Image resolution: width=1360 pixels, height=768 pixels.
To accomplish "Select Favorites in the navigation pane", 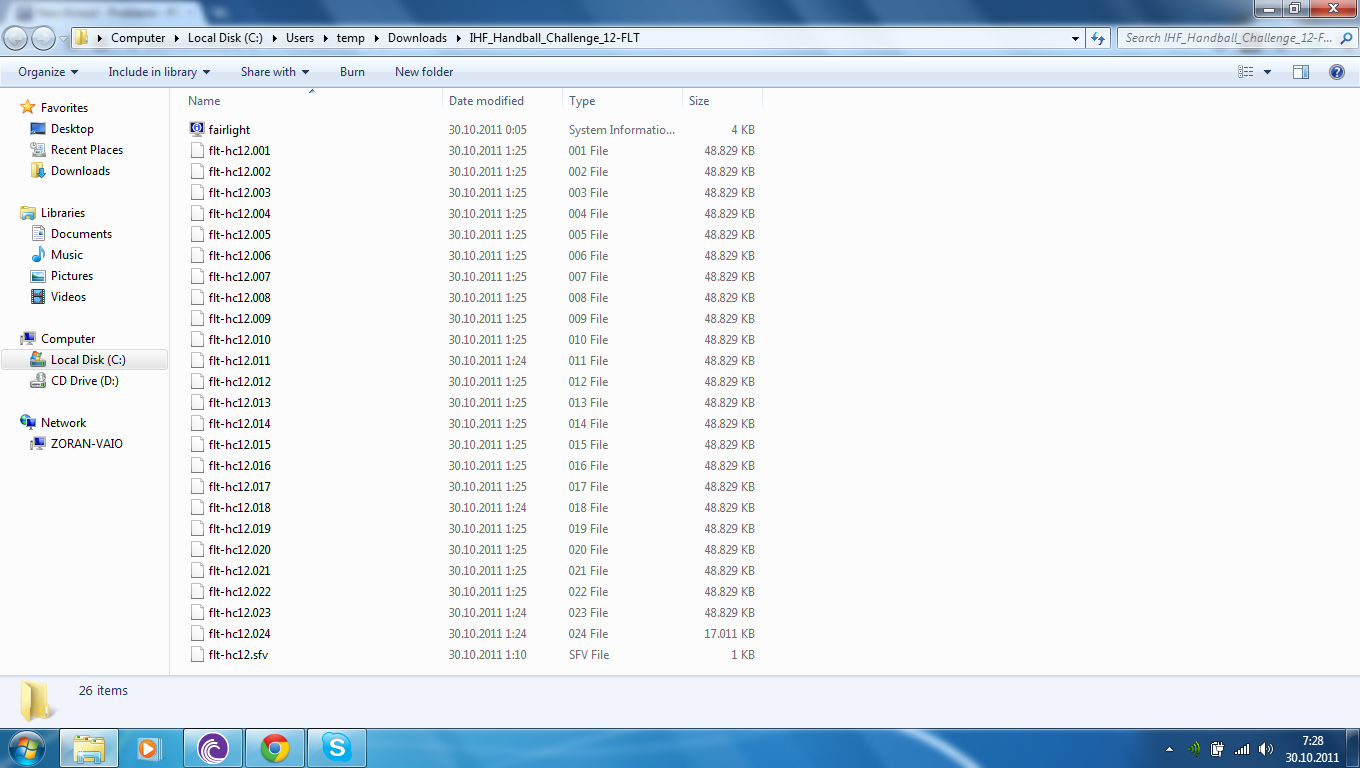I will pos(64,108).
